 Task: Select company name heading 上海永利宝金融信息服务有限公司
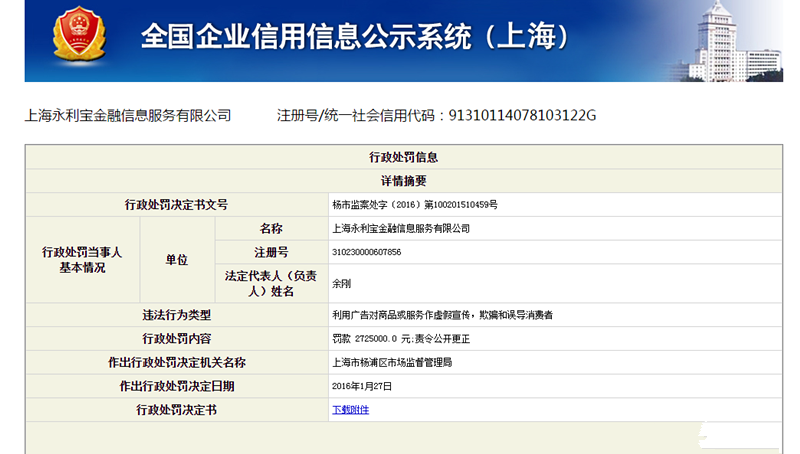tap(128, 116)
